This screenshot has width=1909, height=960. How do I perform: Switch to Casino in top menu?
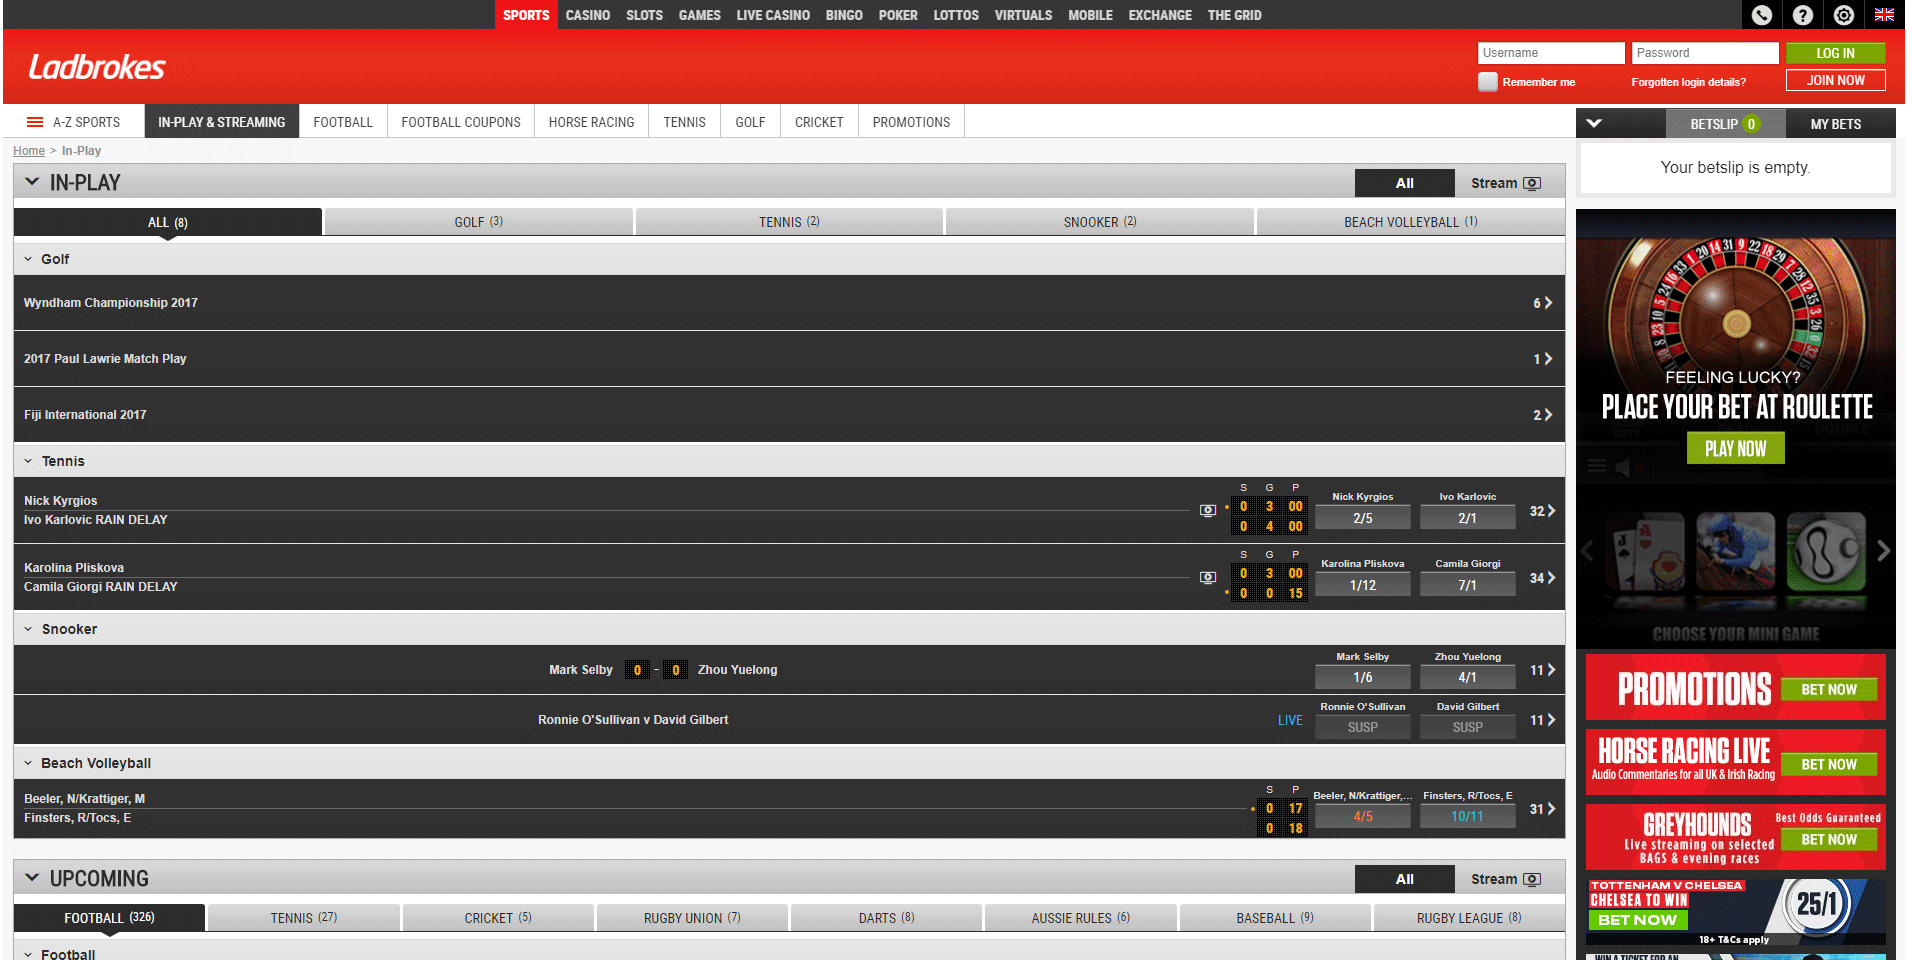click(x=587, y=15)
